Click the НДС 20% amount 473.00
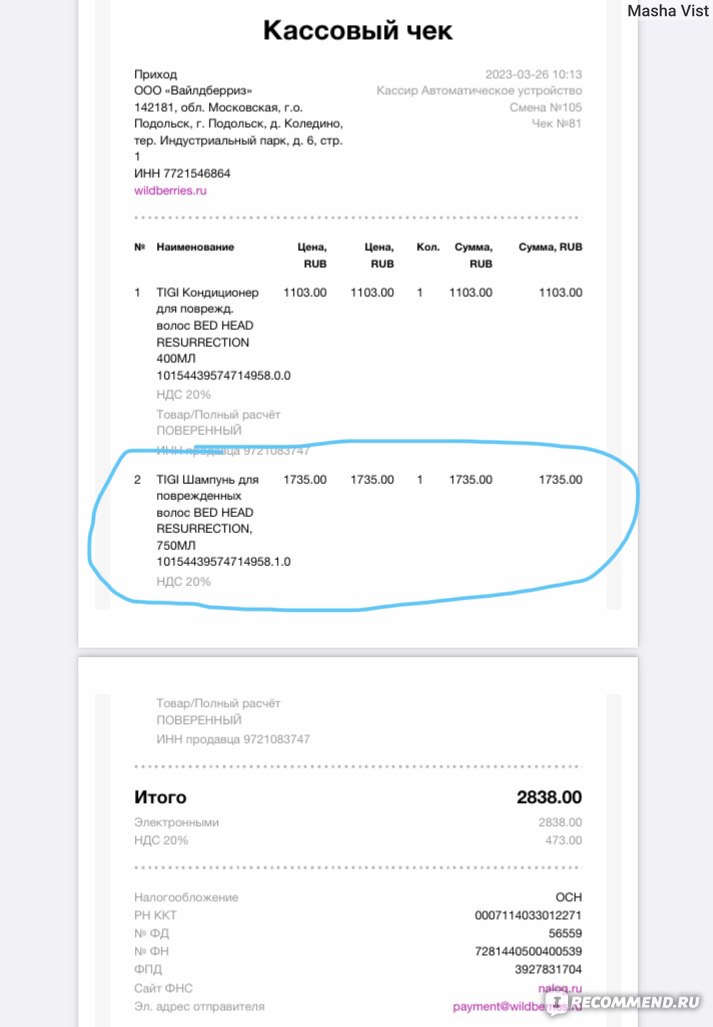713x1027 pixels. [x=563, y=840]
